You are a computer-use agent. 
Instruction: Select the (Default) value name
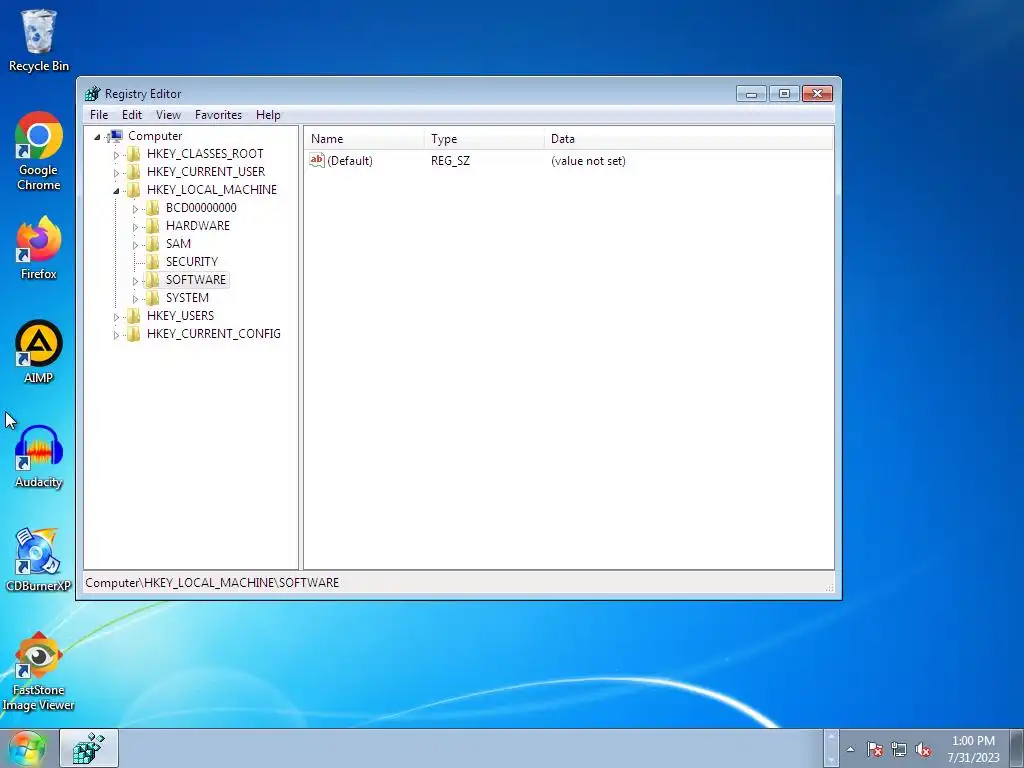(x=349, y=161)
